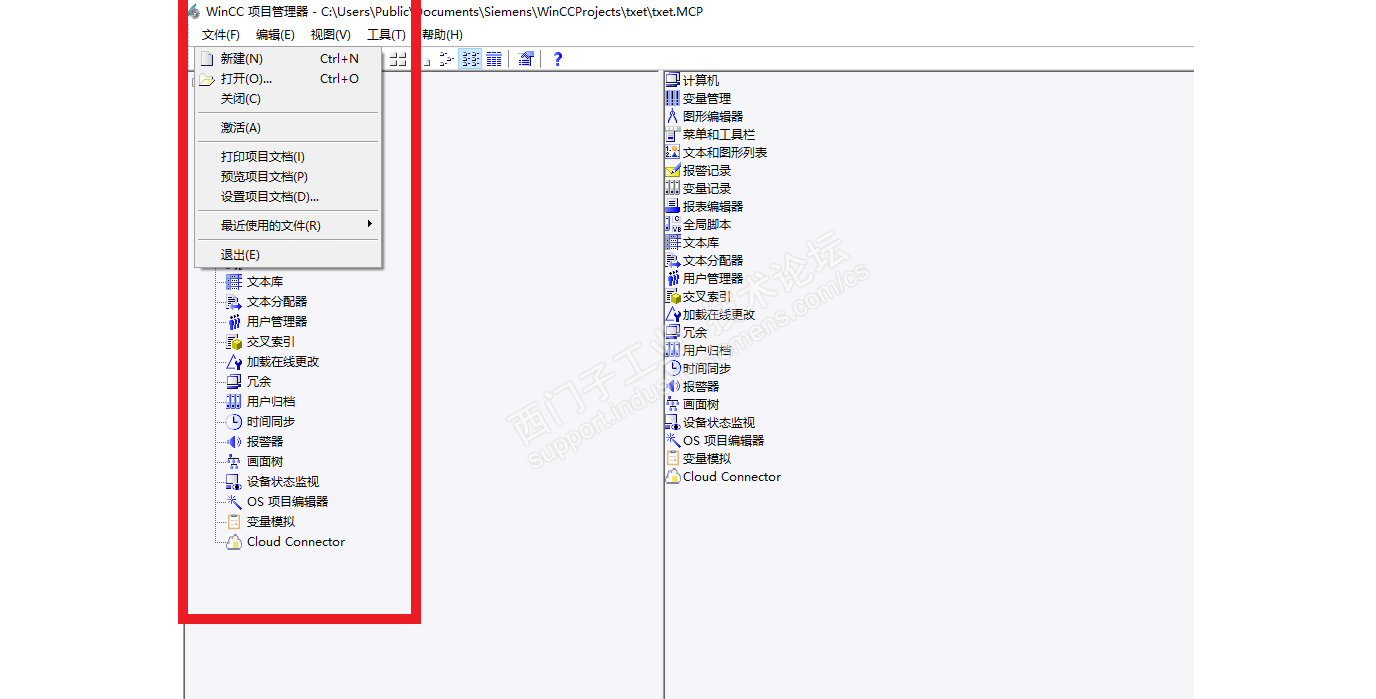Click 报警记录 icon in the right pane
Viewport: 1376px width, 699px height.
pyautogui.click(x=673, y=170)
